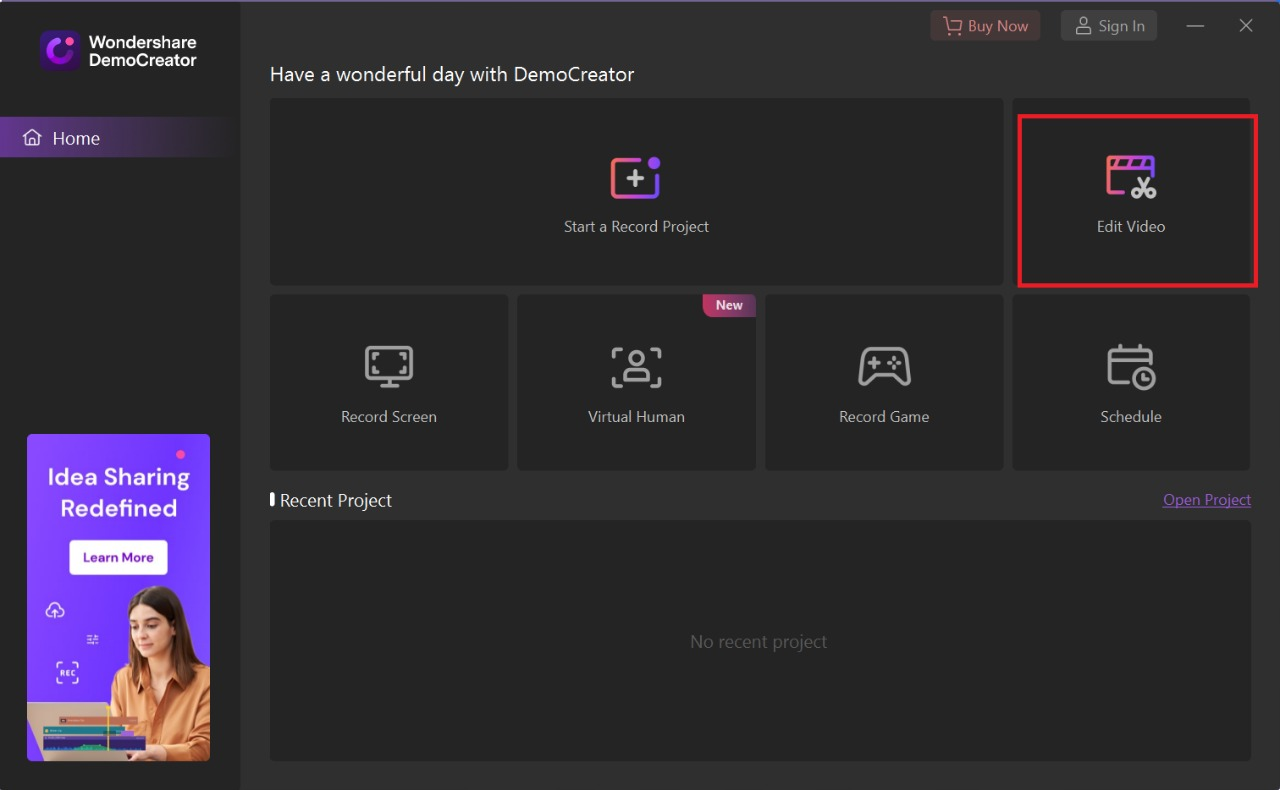Click the cloud upload icon in the banner
This screenshot has width=1280, height=790.
tap(55, 610)
